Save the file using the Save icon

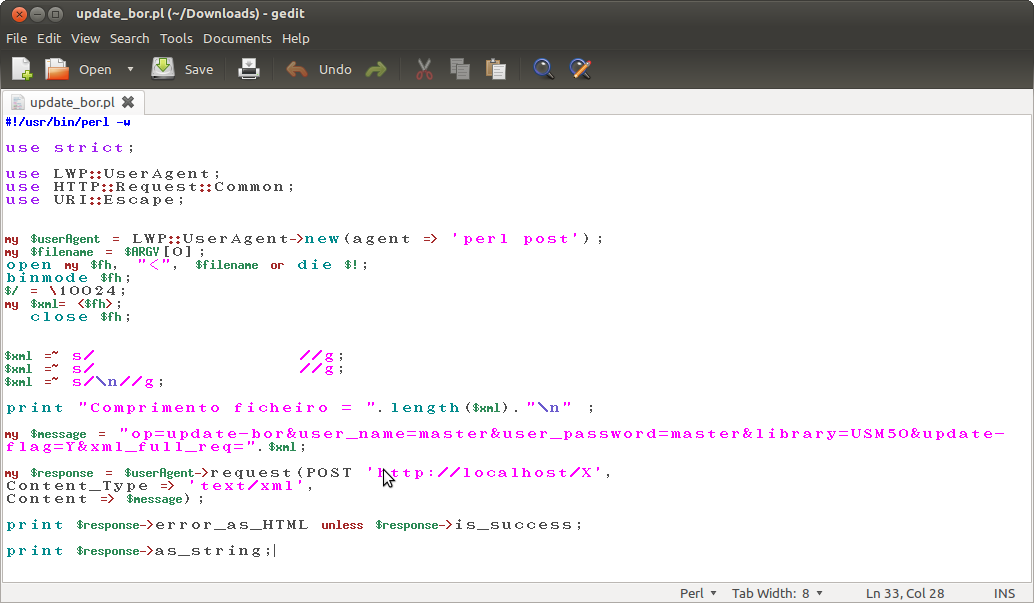(x=163, y=69)
